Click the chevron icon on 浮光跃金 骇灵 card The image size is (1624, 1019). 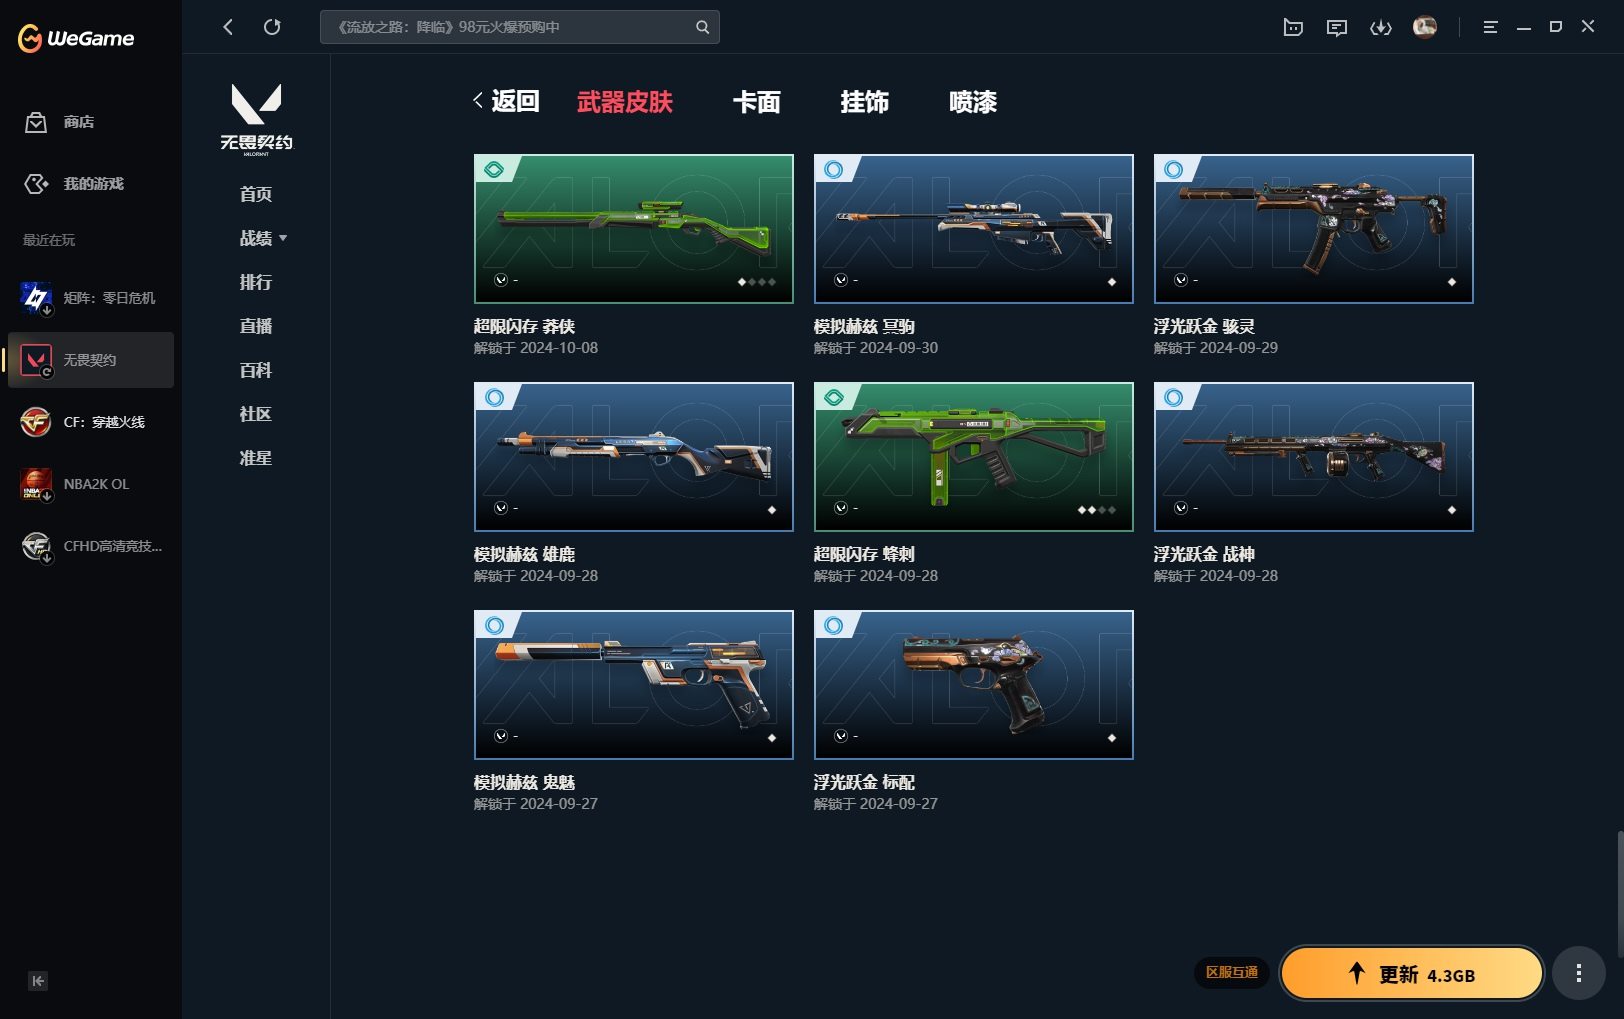1181,280
